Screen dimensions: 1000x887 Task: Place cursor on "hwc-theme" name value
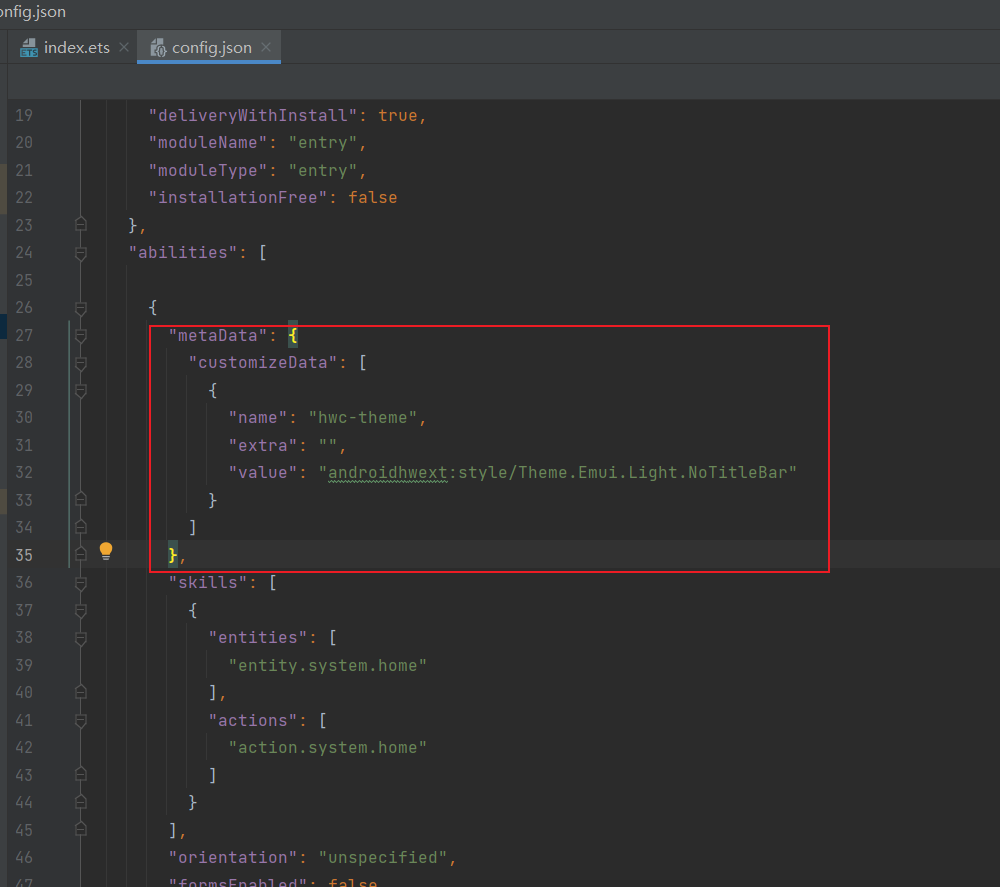(363, 417)
